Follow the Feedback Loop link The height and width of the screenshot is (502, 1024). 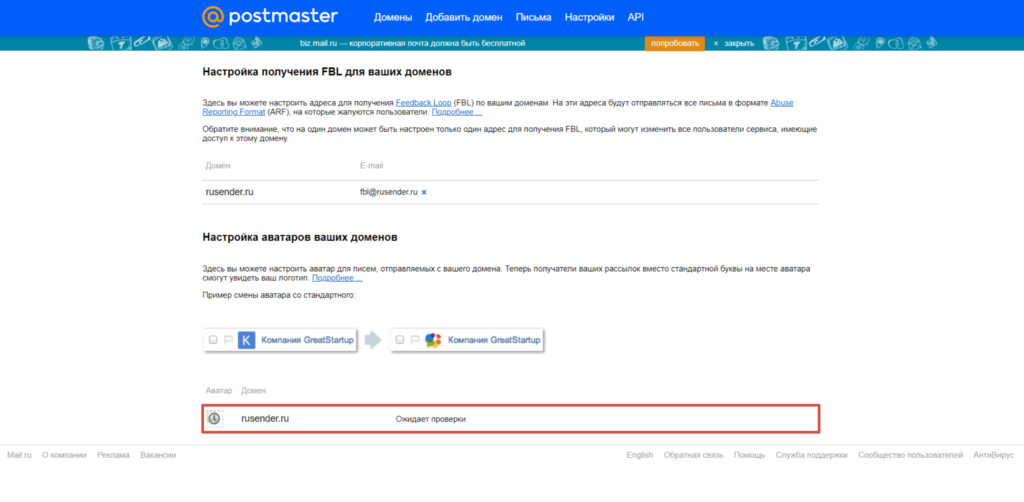coord(423,103)
